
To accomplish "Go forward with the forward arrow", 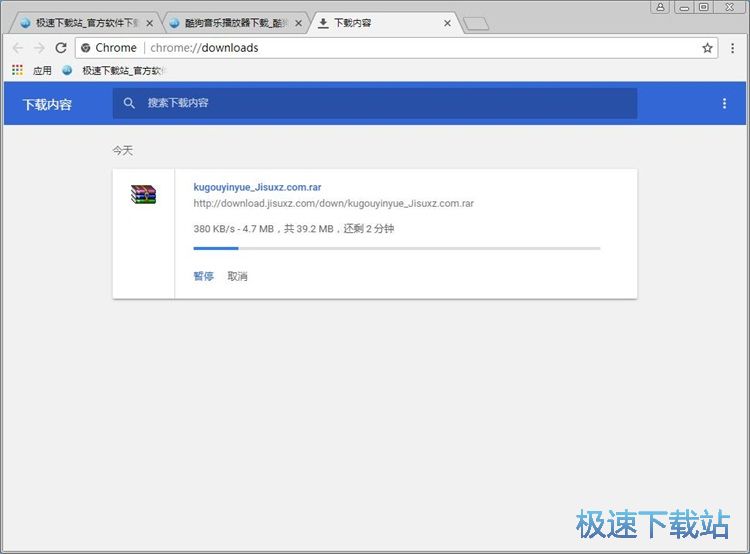I will click(x=39, y=48).
